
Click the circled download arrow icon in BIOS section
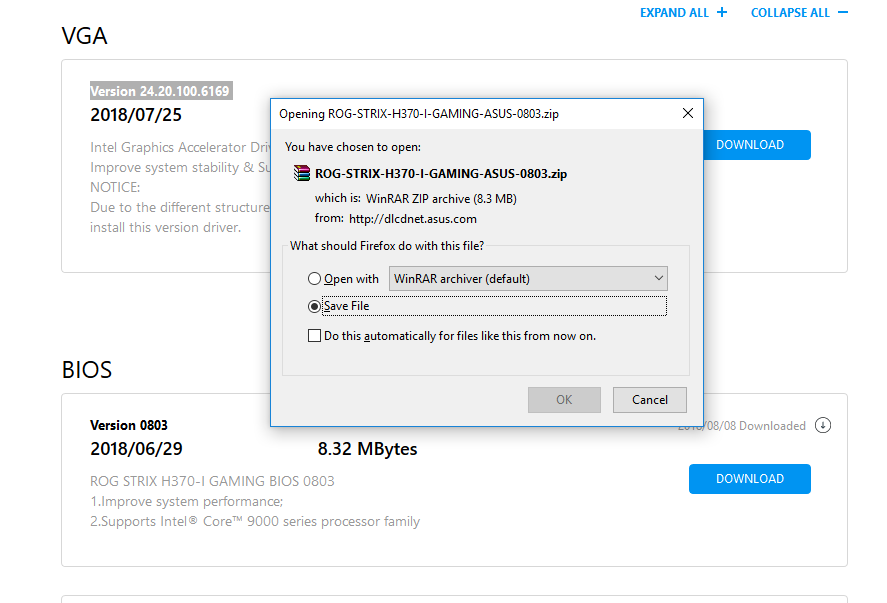coord(823,425)
